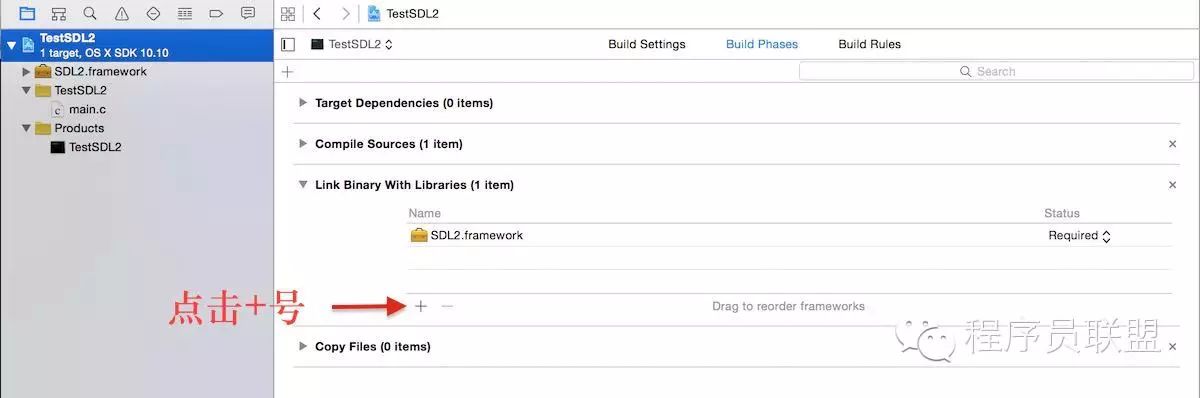Toggle the targets list sidebar icon

(x=289, y=44)
